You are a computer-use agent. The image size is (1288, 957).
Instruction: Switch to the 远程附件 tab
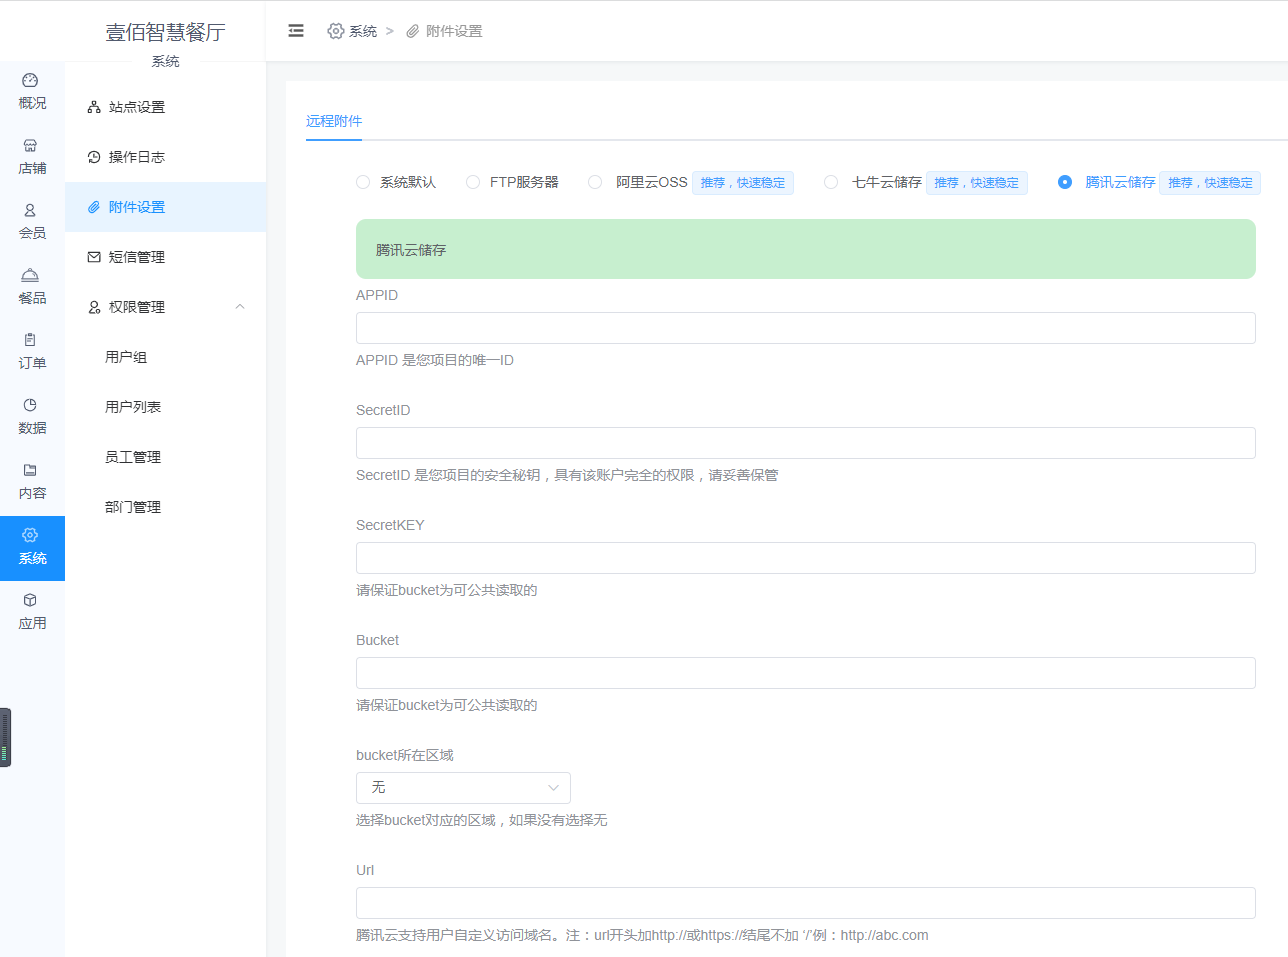coord(334,121)
